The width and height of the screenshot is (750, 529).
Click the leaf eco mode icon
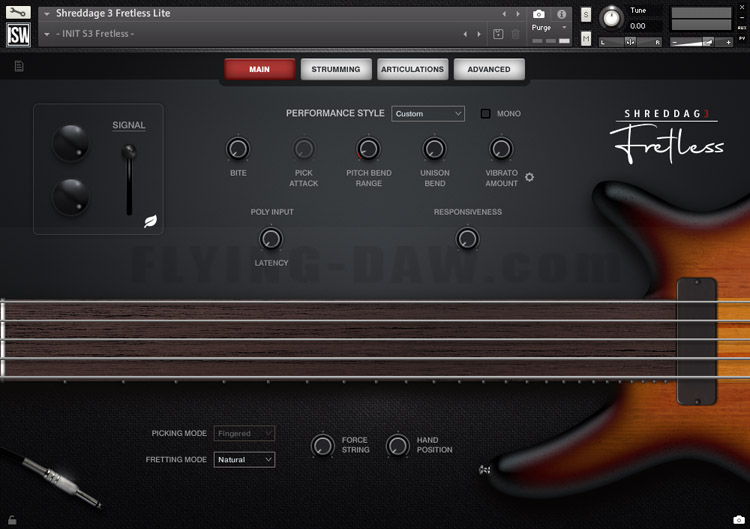150,221
